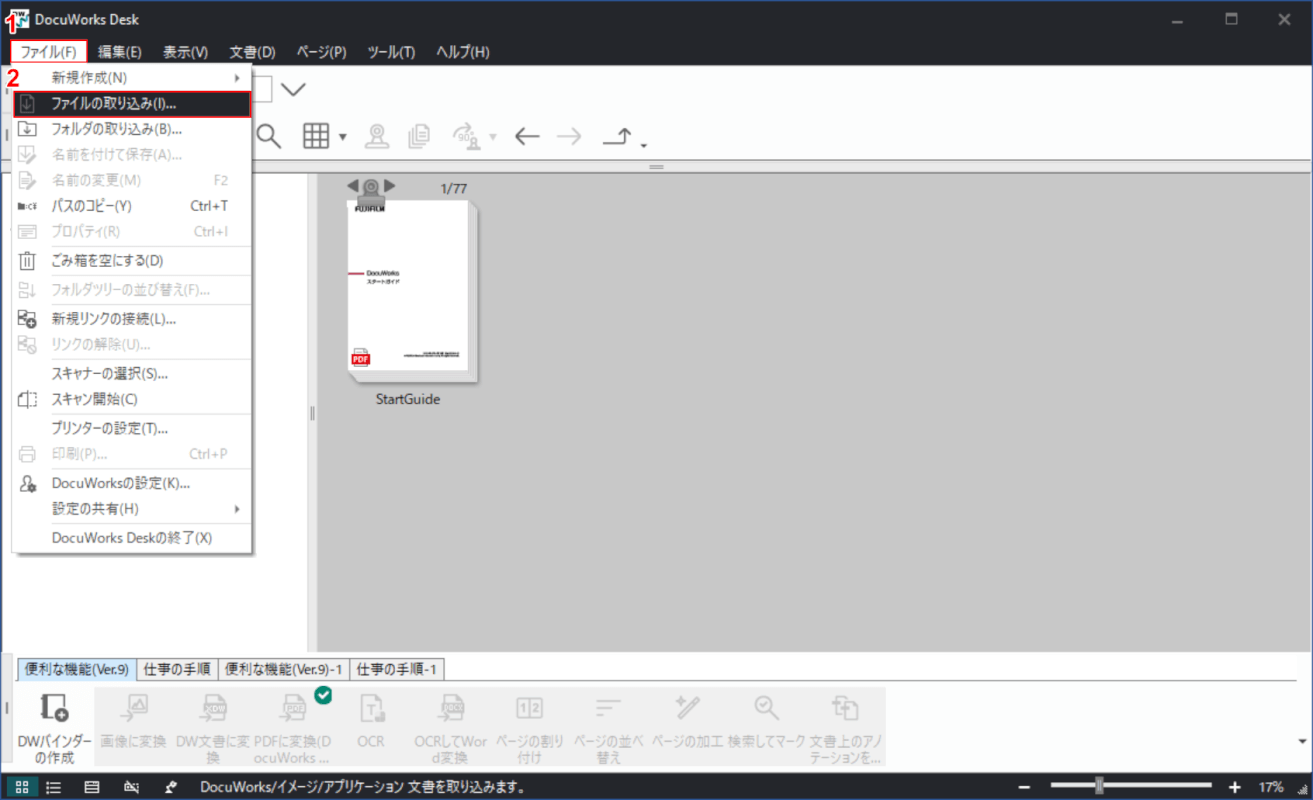Choose DocuWorks Deskの終了(X) entry
Screen dimensions: 1313x800
pos(132,538)
